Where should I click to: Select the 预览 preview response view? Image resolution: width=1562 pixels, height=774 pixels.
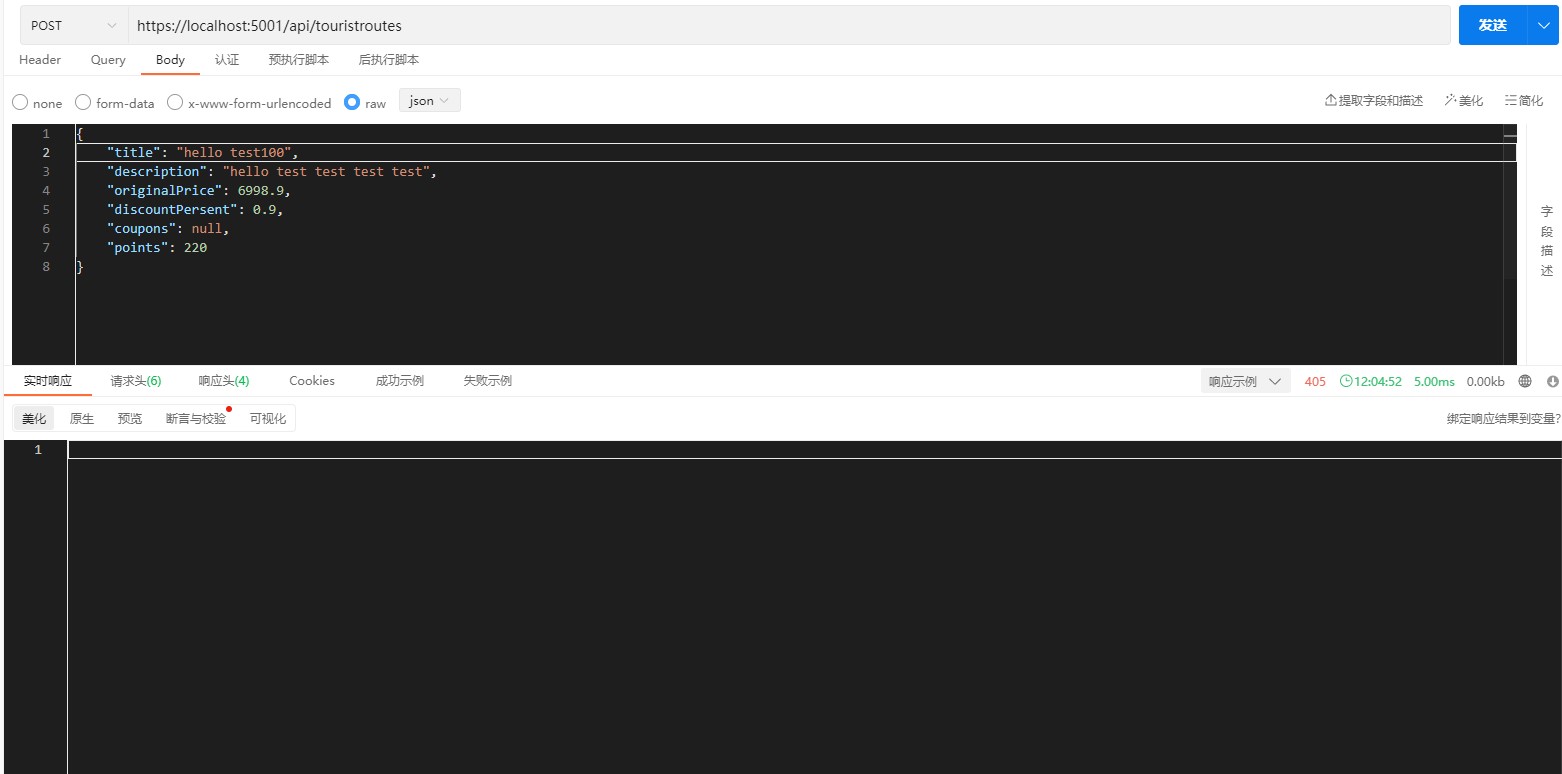(130, 418)
